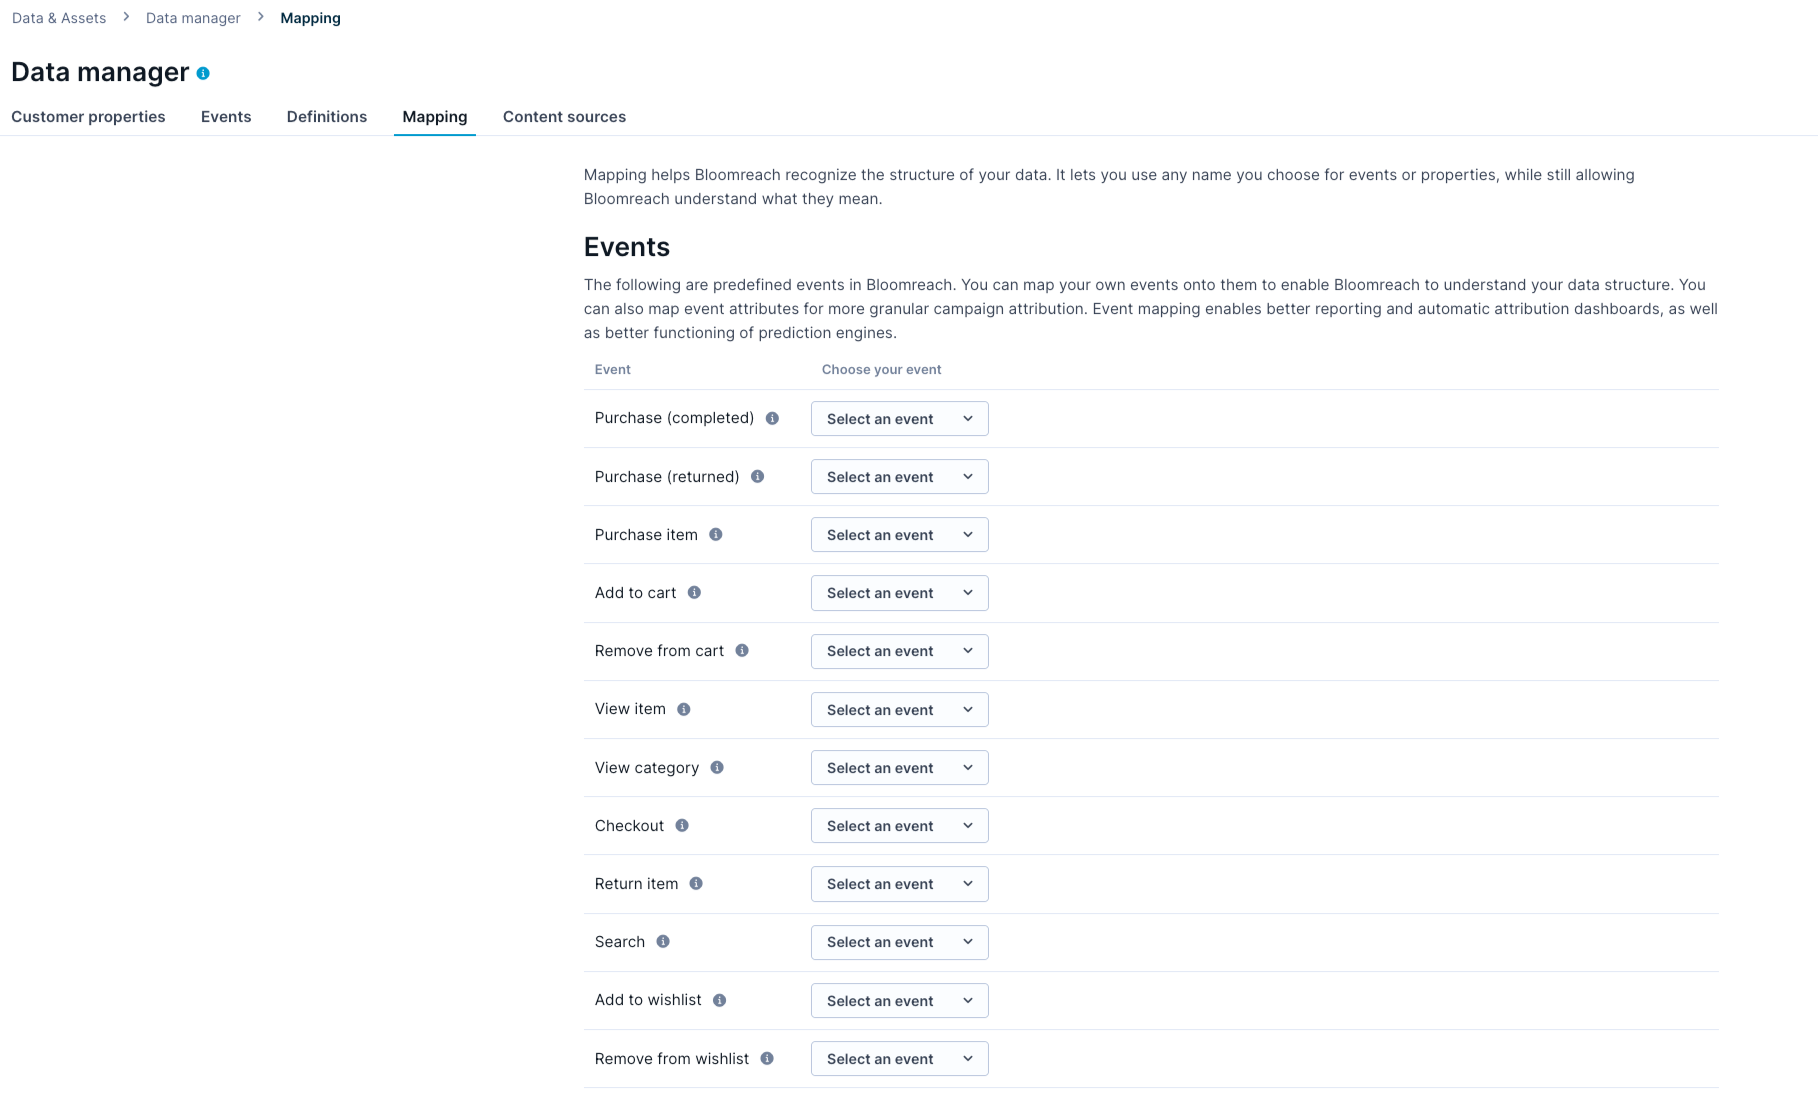Choose an event for Purchase item mapping
The image size is (1818, 1093).
(x=898, y=534)
